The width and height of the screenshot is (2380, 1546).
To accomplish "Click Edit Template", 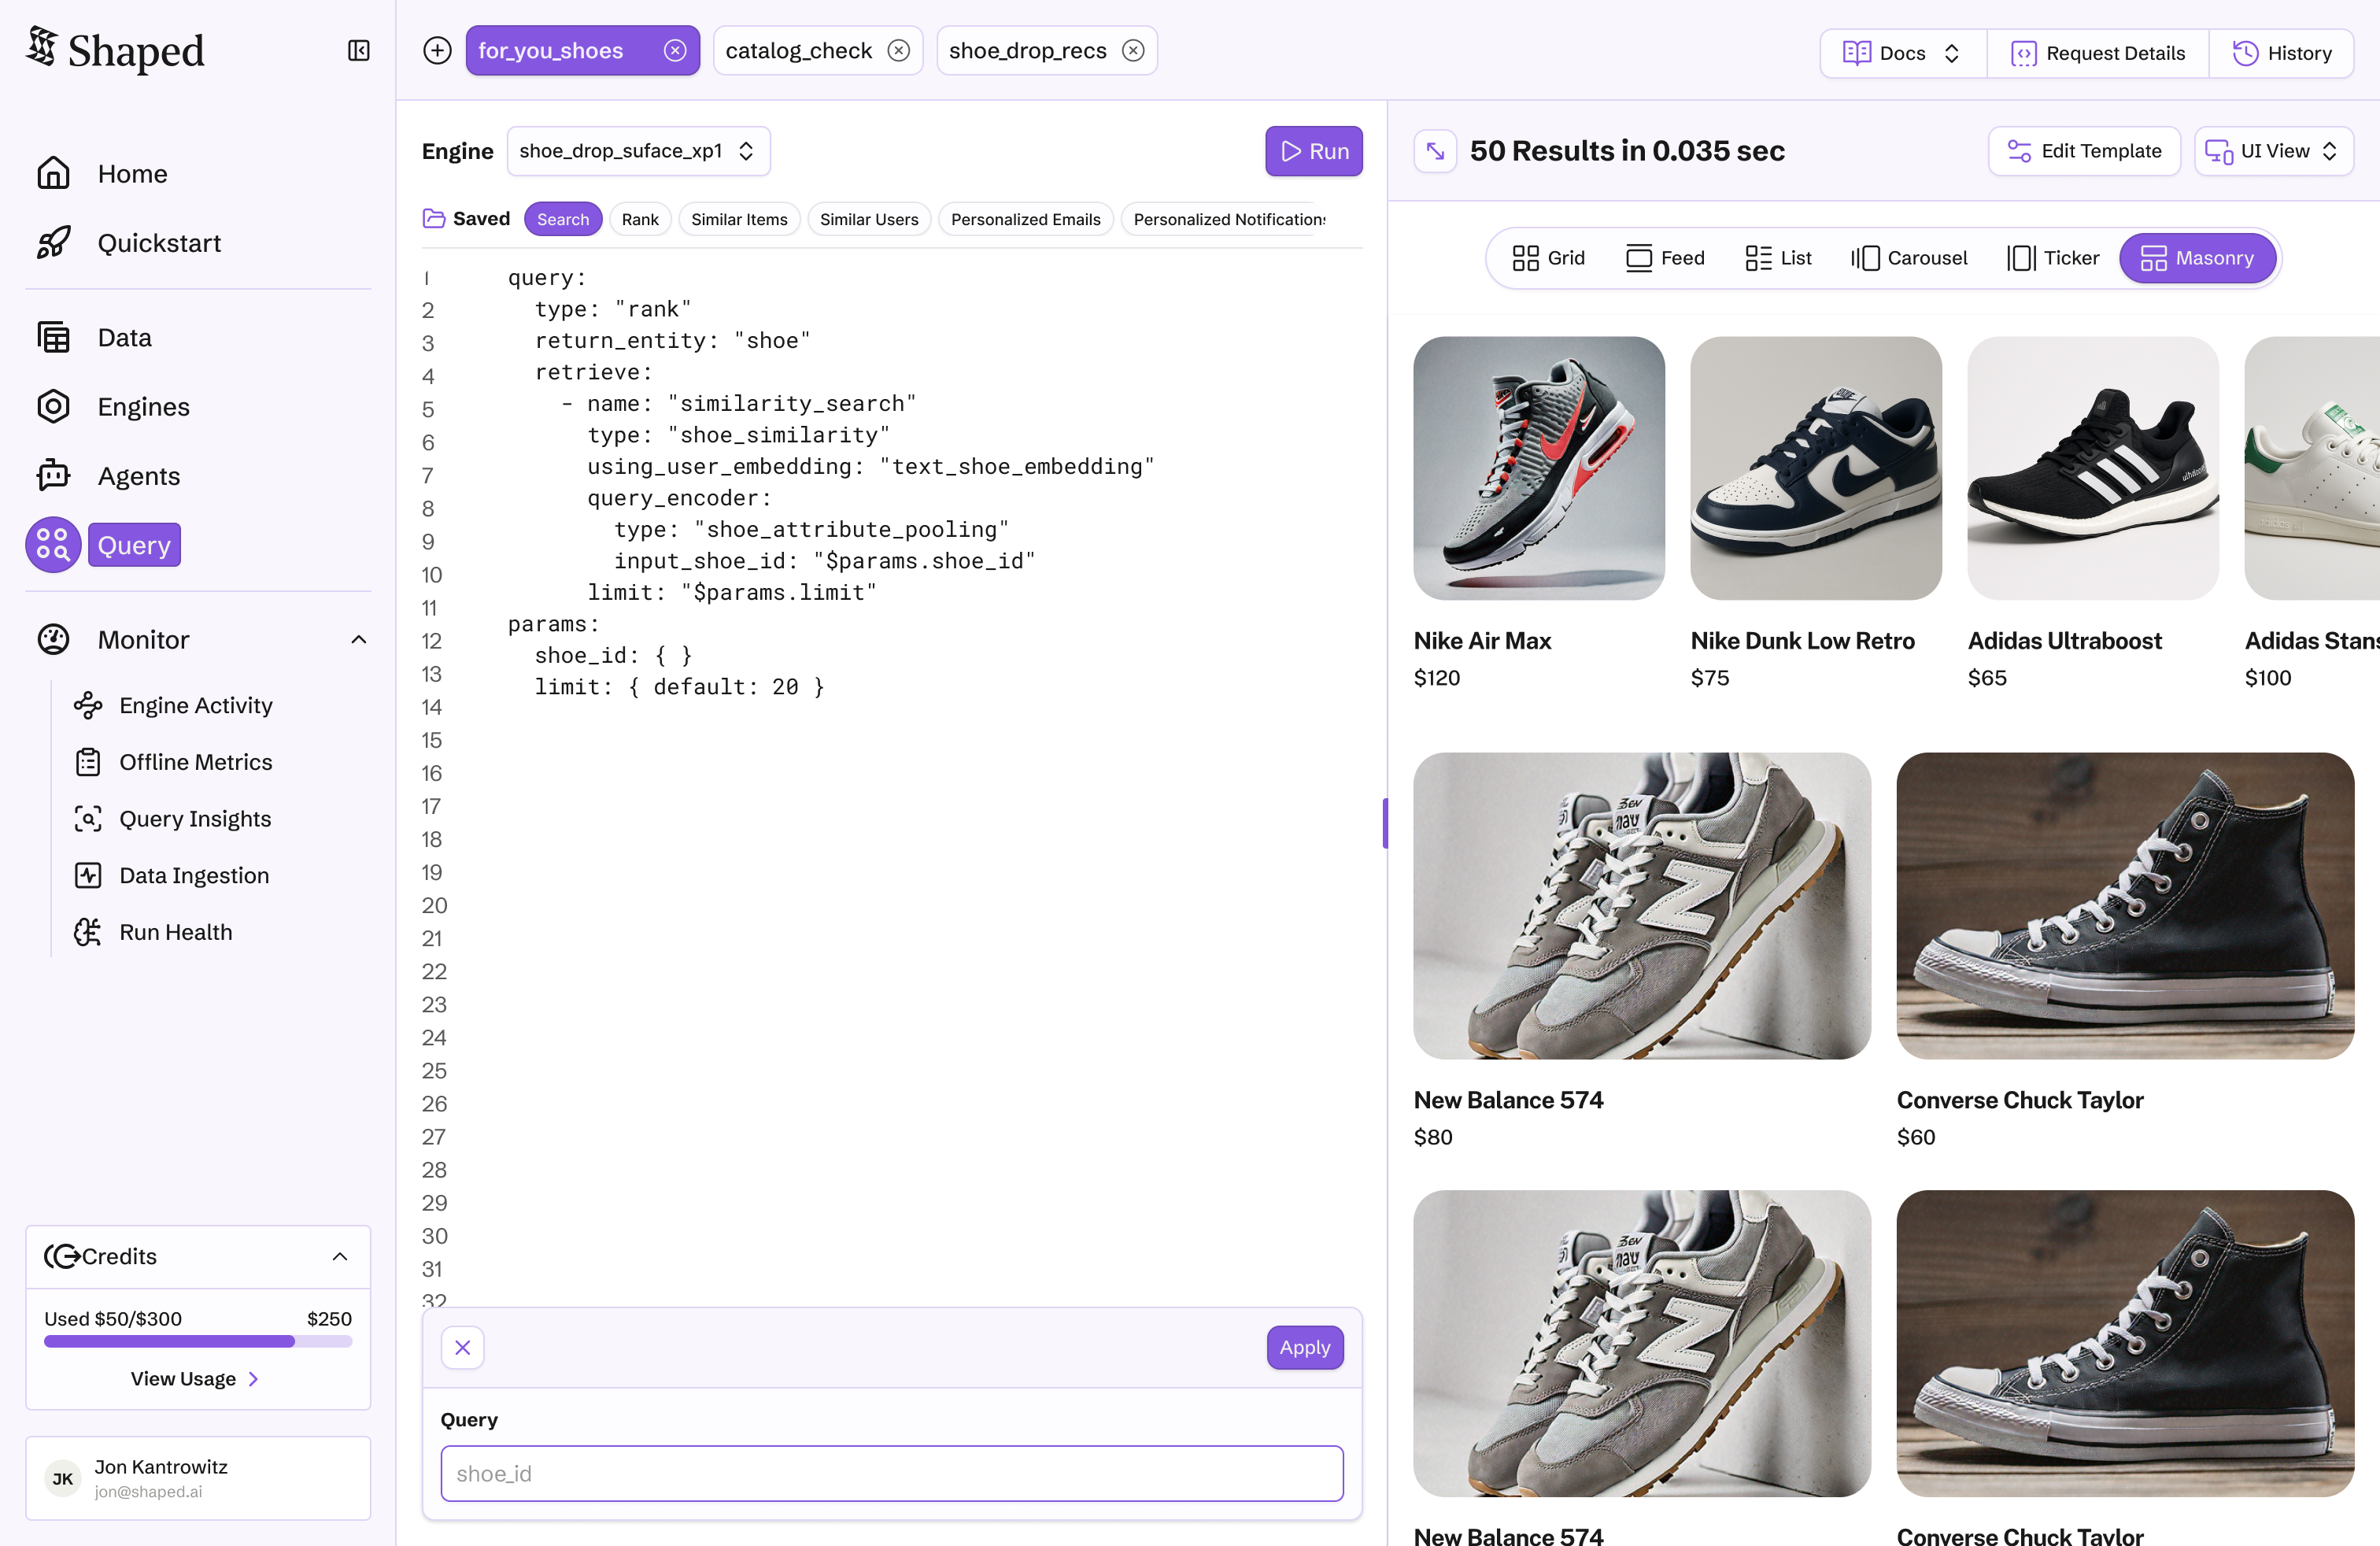I will pyautogui.click(x=2084, y=151).
